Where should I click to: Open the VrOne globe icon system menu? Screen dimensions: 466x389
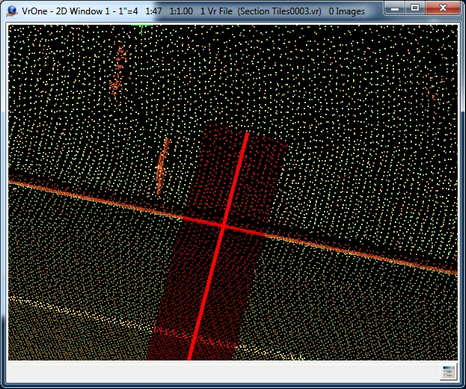(12, 11)
